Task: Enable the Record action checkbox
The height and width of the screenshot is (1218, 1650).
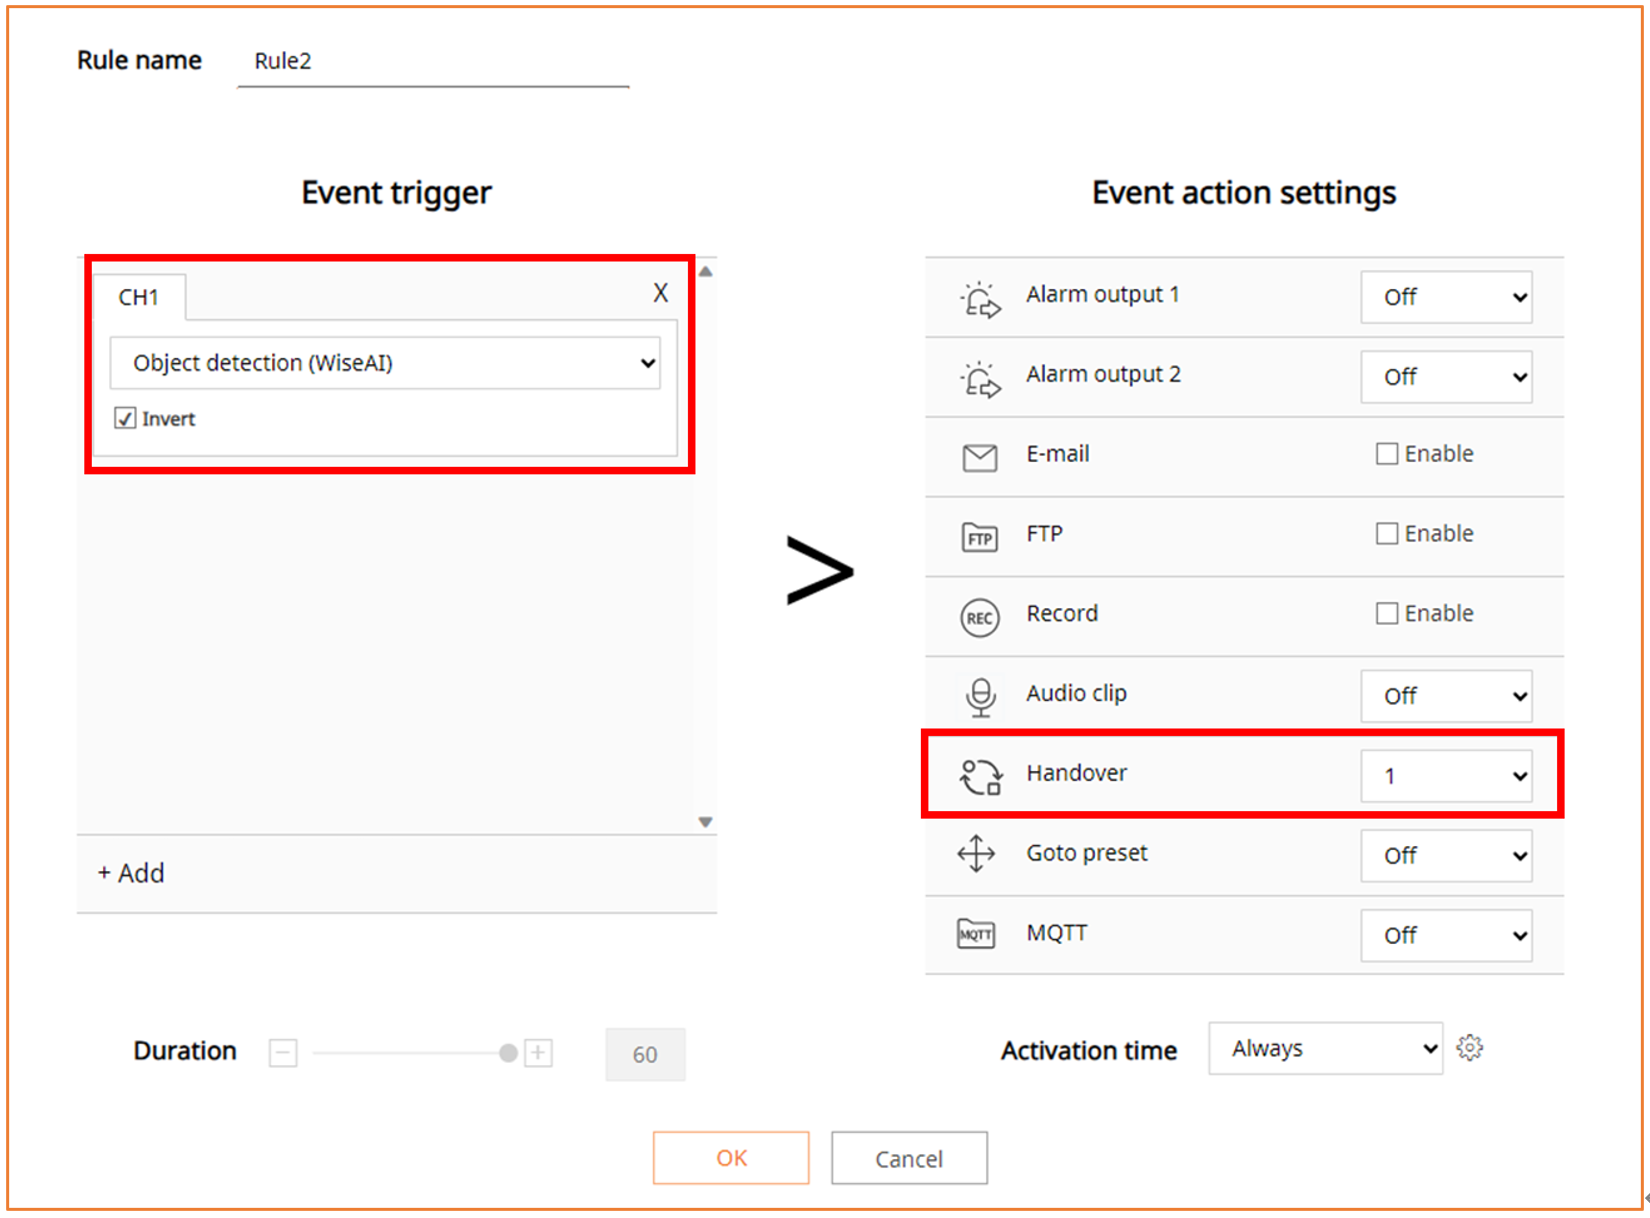Action: click(x=1386, y=613)
